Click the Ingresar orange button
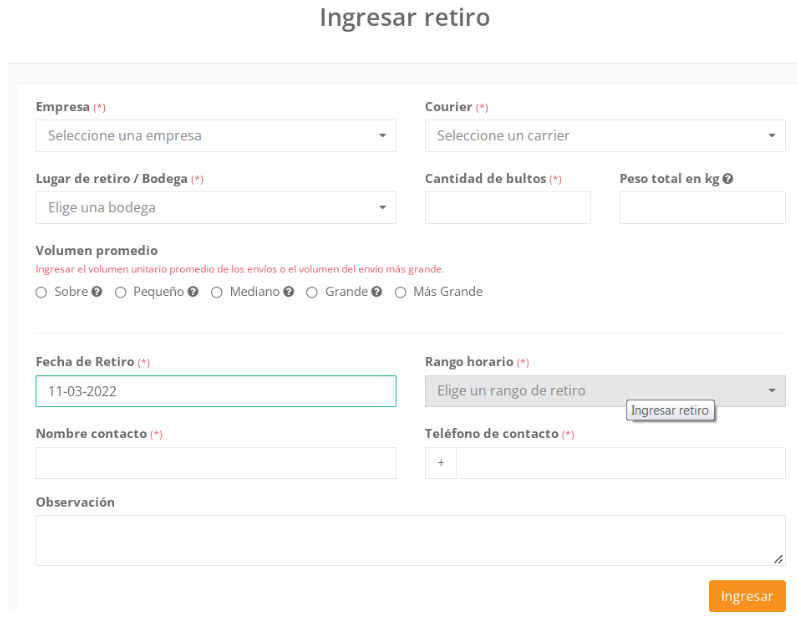The width and height of the screenshot is (797, 624). click(747, 596)
